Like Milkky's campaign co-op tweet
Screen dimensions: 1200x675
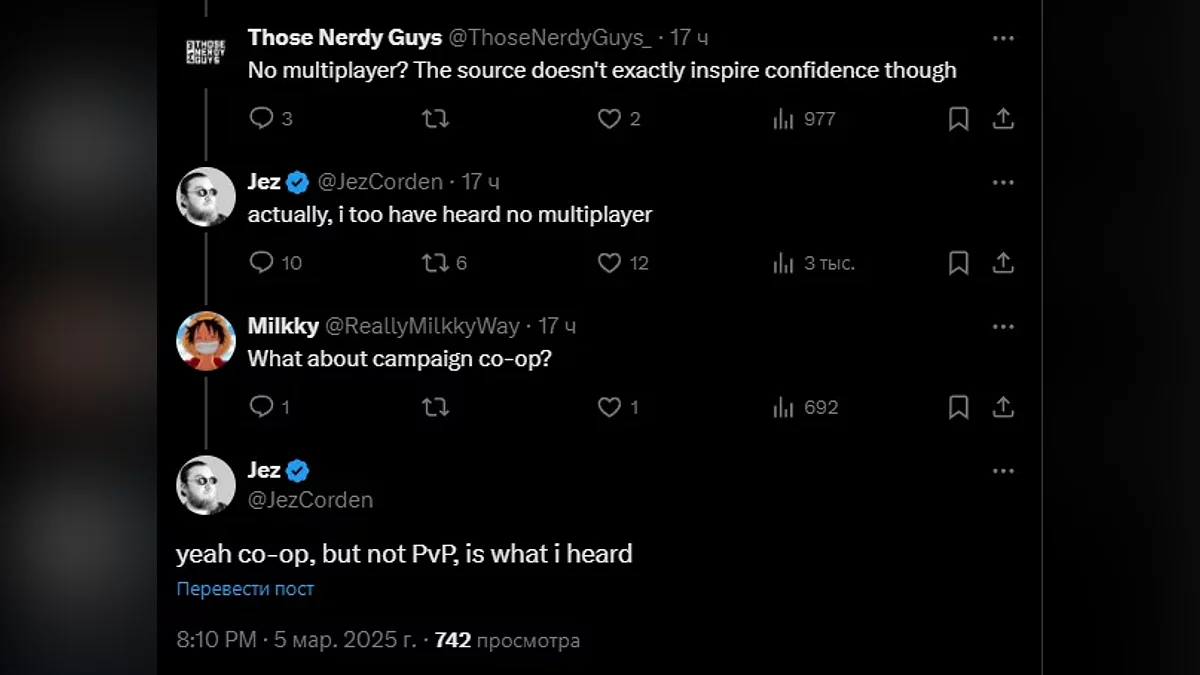tap(610, 407)
